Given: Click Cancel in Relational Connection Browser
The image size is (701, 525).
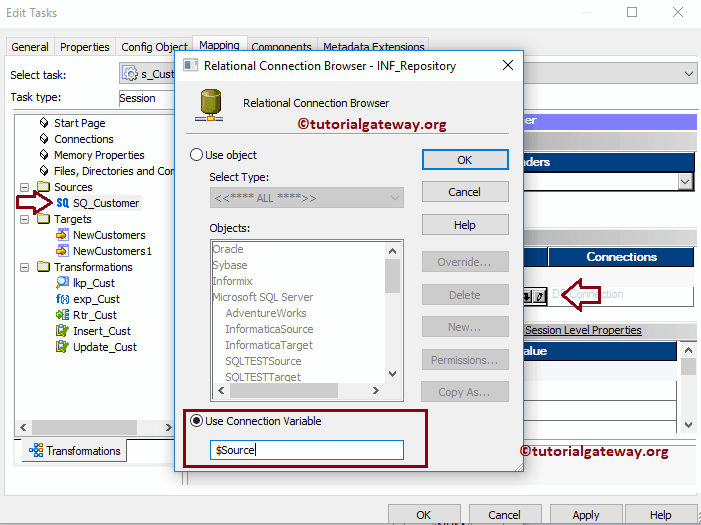Looking at the screenshot, I should point(465,192).
